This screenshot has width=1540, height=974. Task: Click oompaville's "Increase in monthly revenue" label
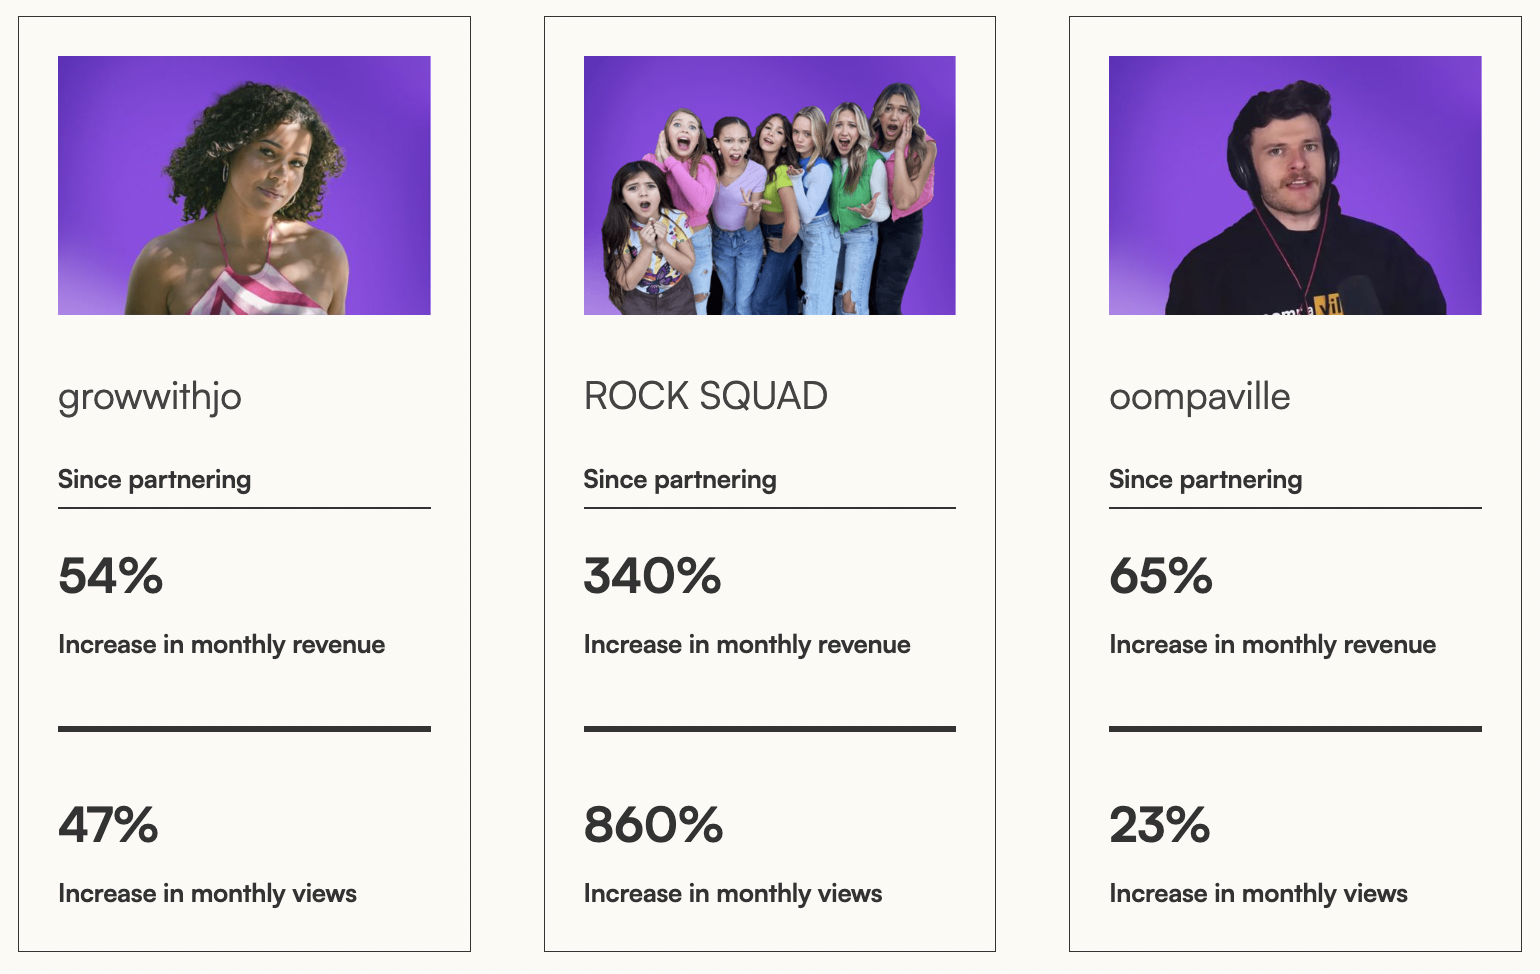(x=1272, y=645)
